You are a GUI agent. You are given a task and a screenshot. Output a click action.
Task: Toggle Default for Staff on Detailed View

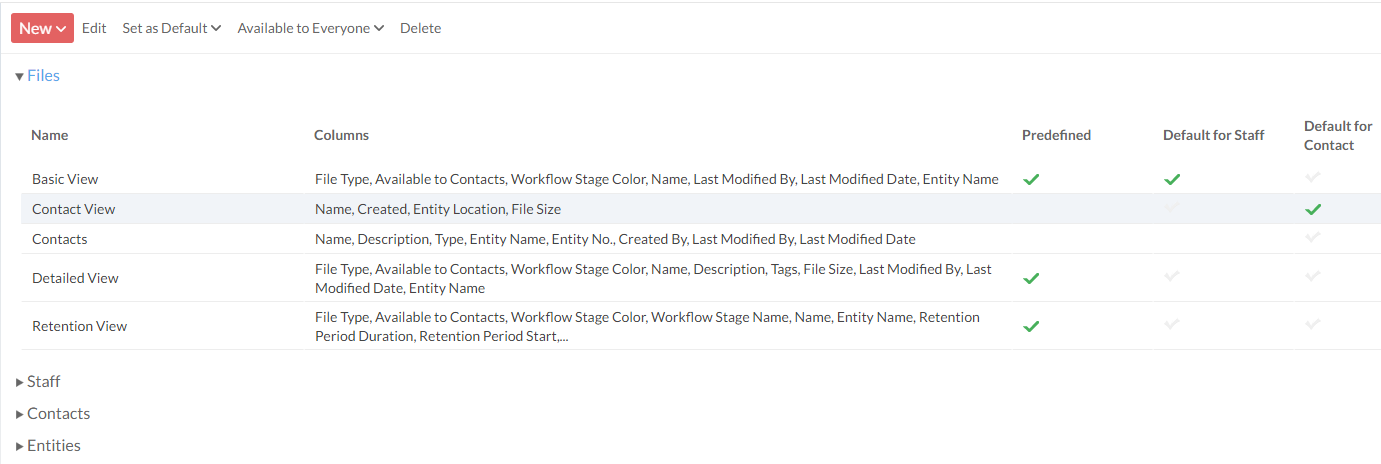1172,276
